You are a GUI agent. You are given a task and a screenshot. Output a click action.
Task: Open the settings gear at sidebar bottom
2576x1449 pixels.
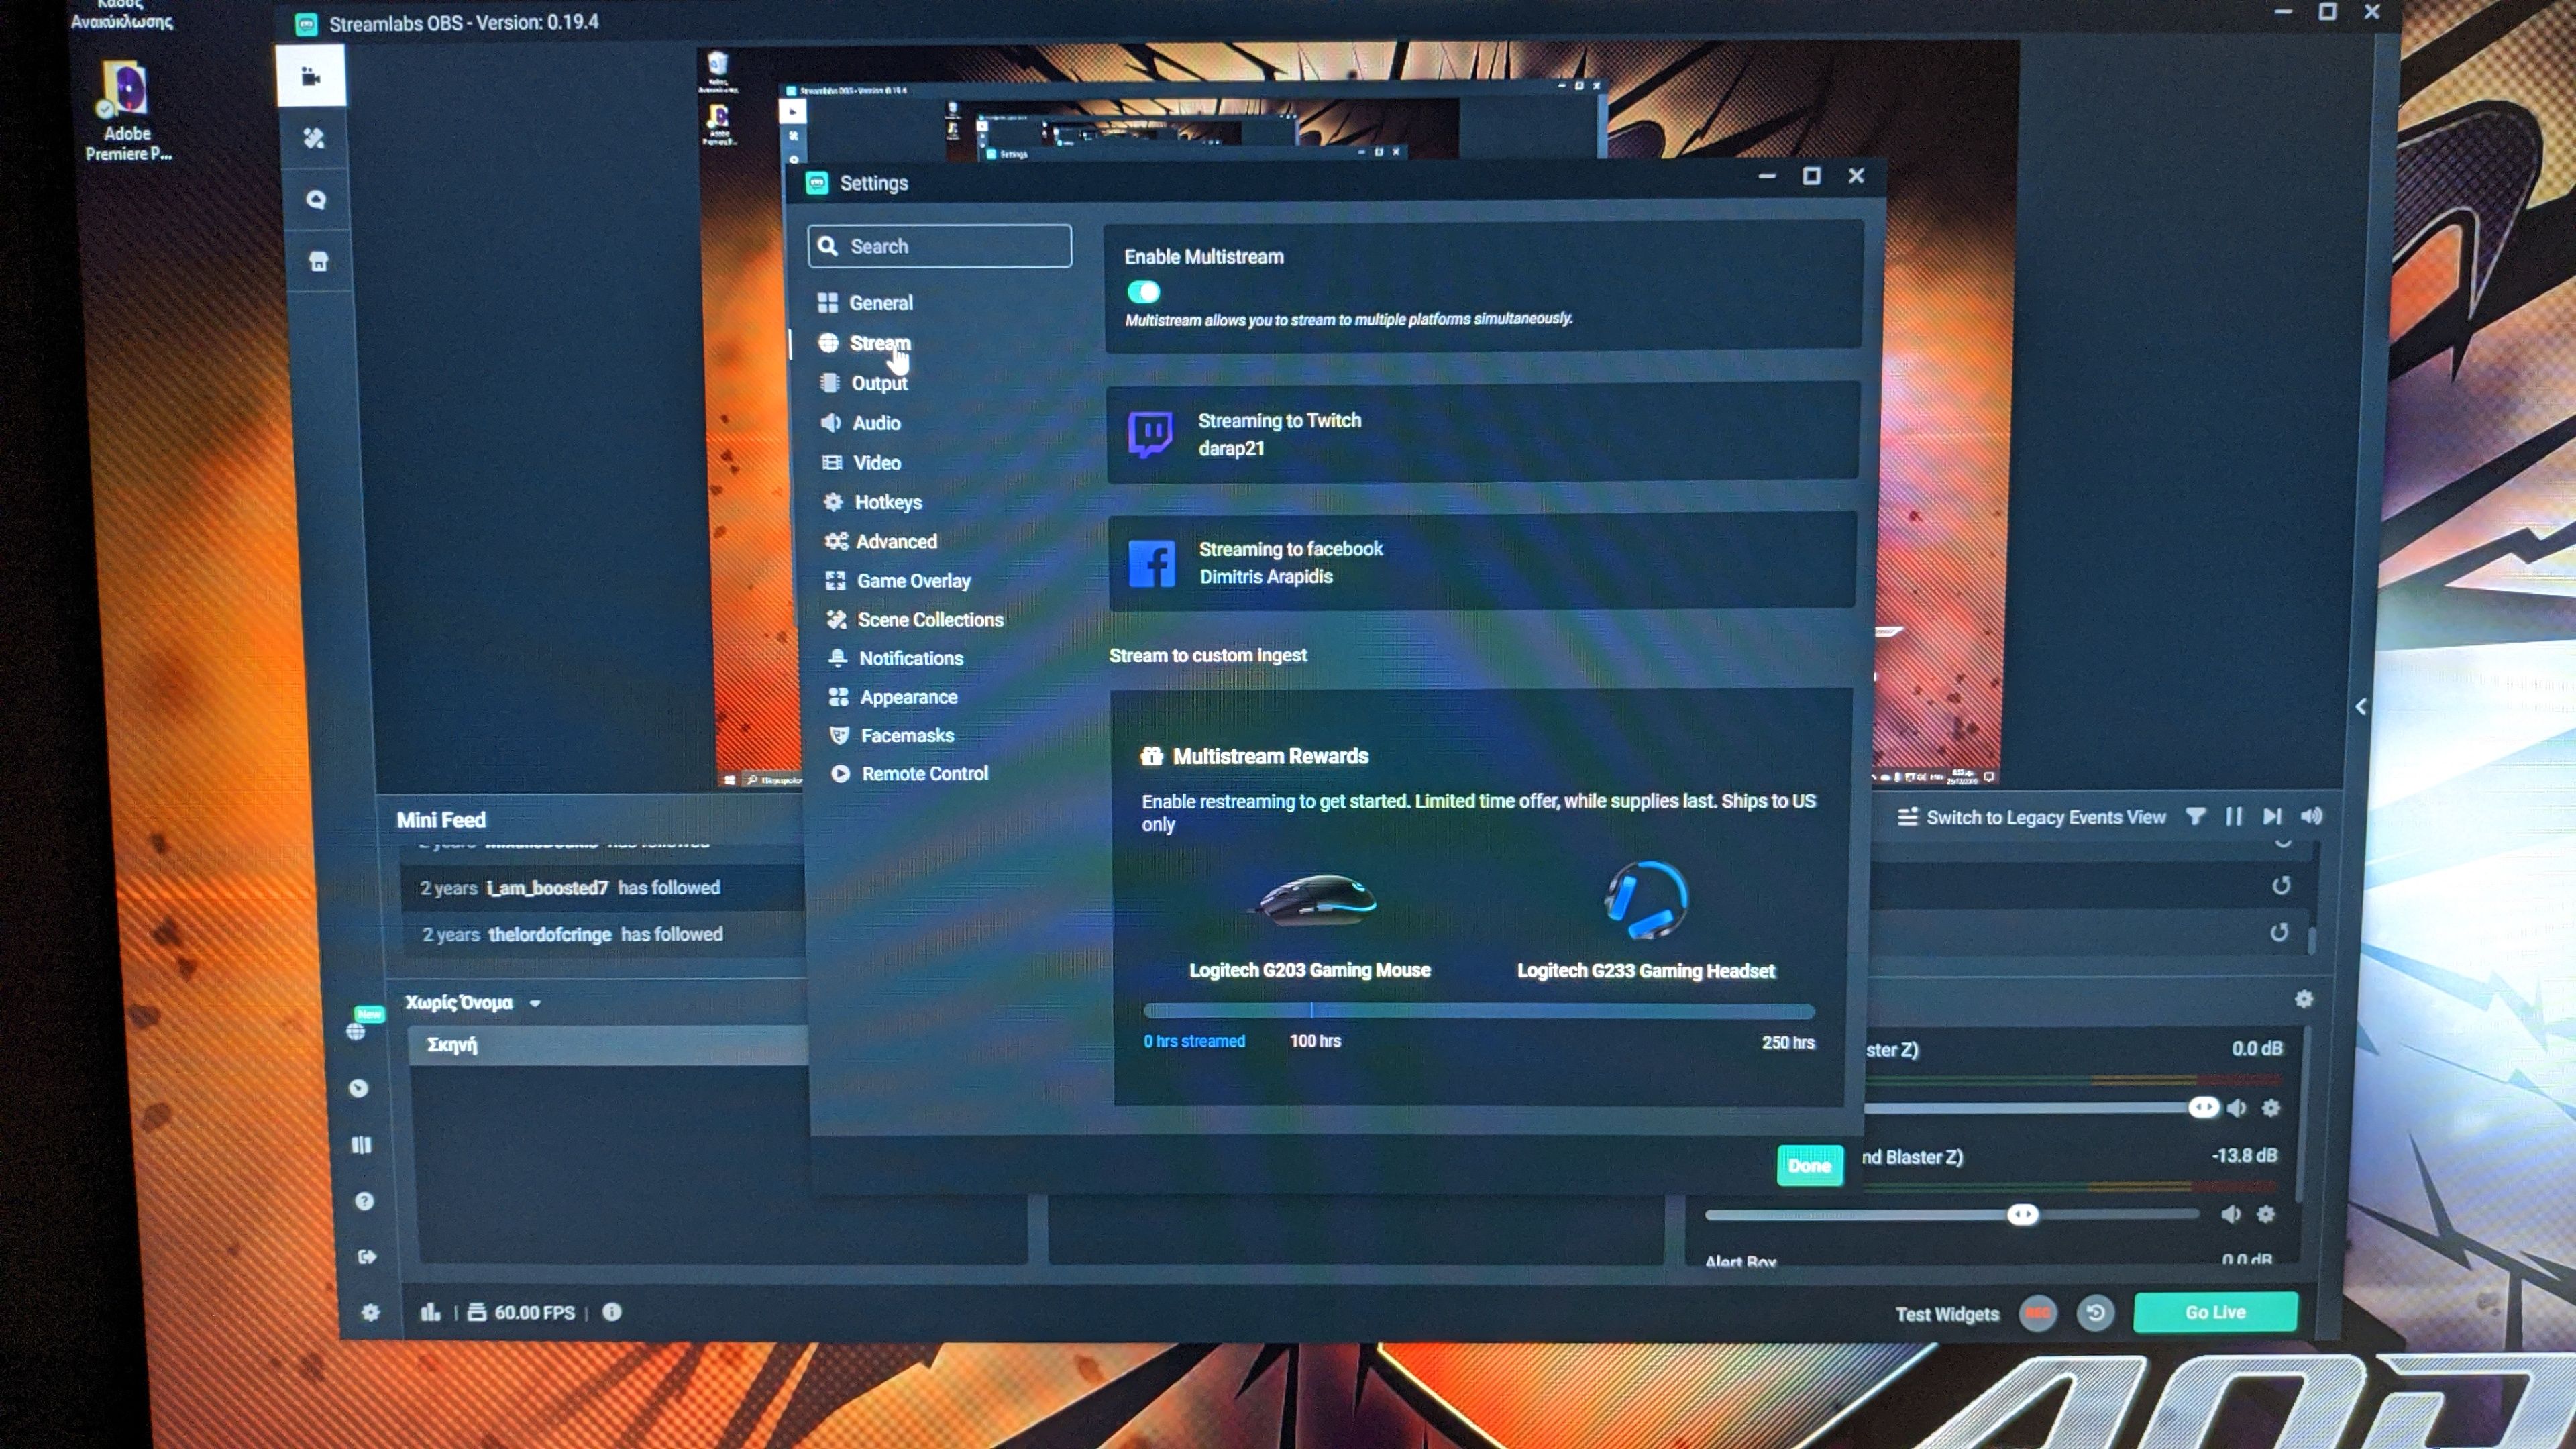[371, 1312]
